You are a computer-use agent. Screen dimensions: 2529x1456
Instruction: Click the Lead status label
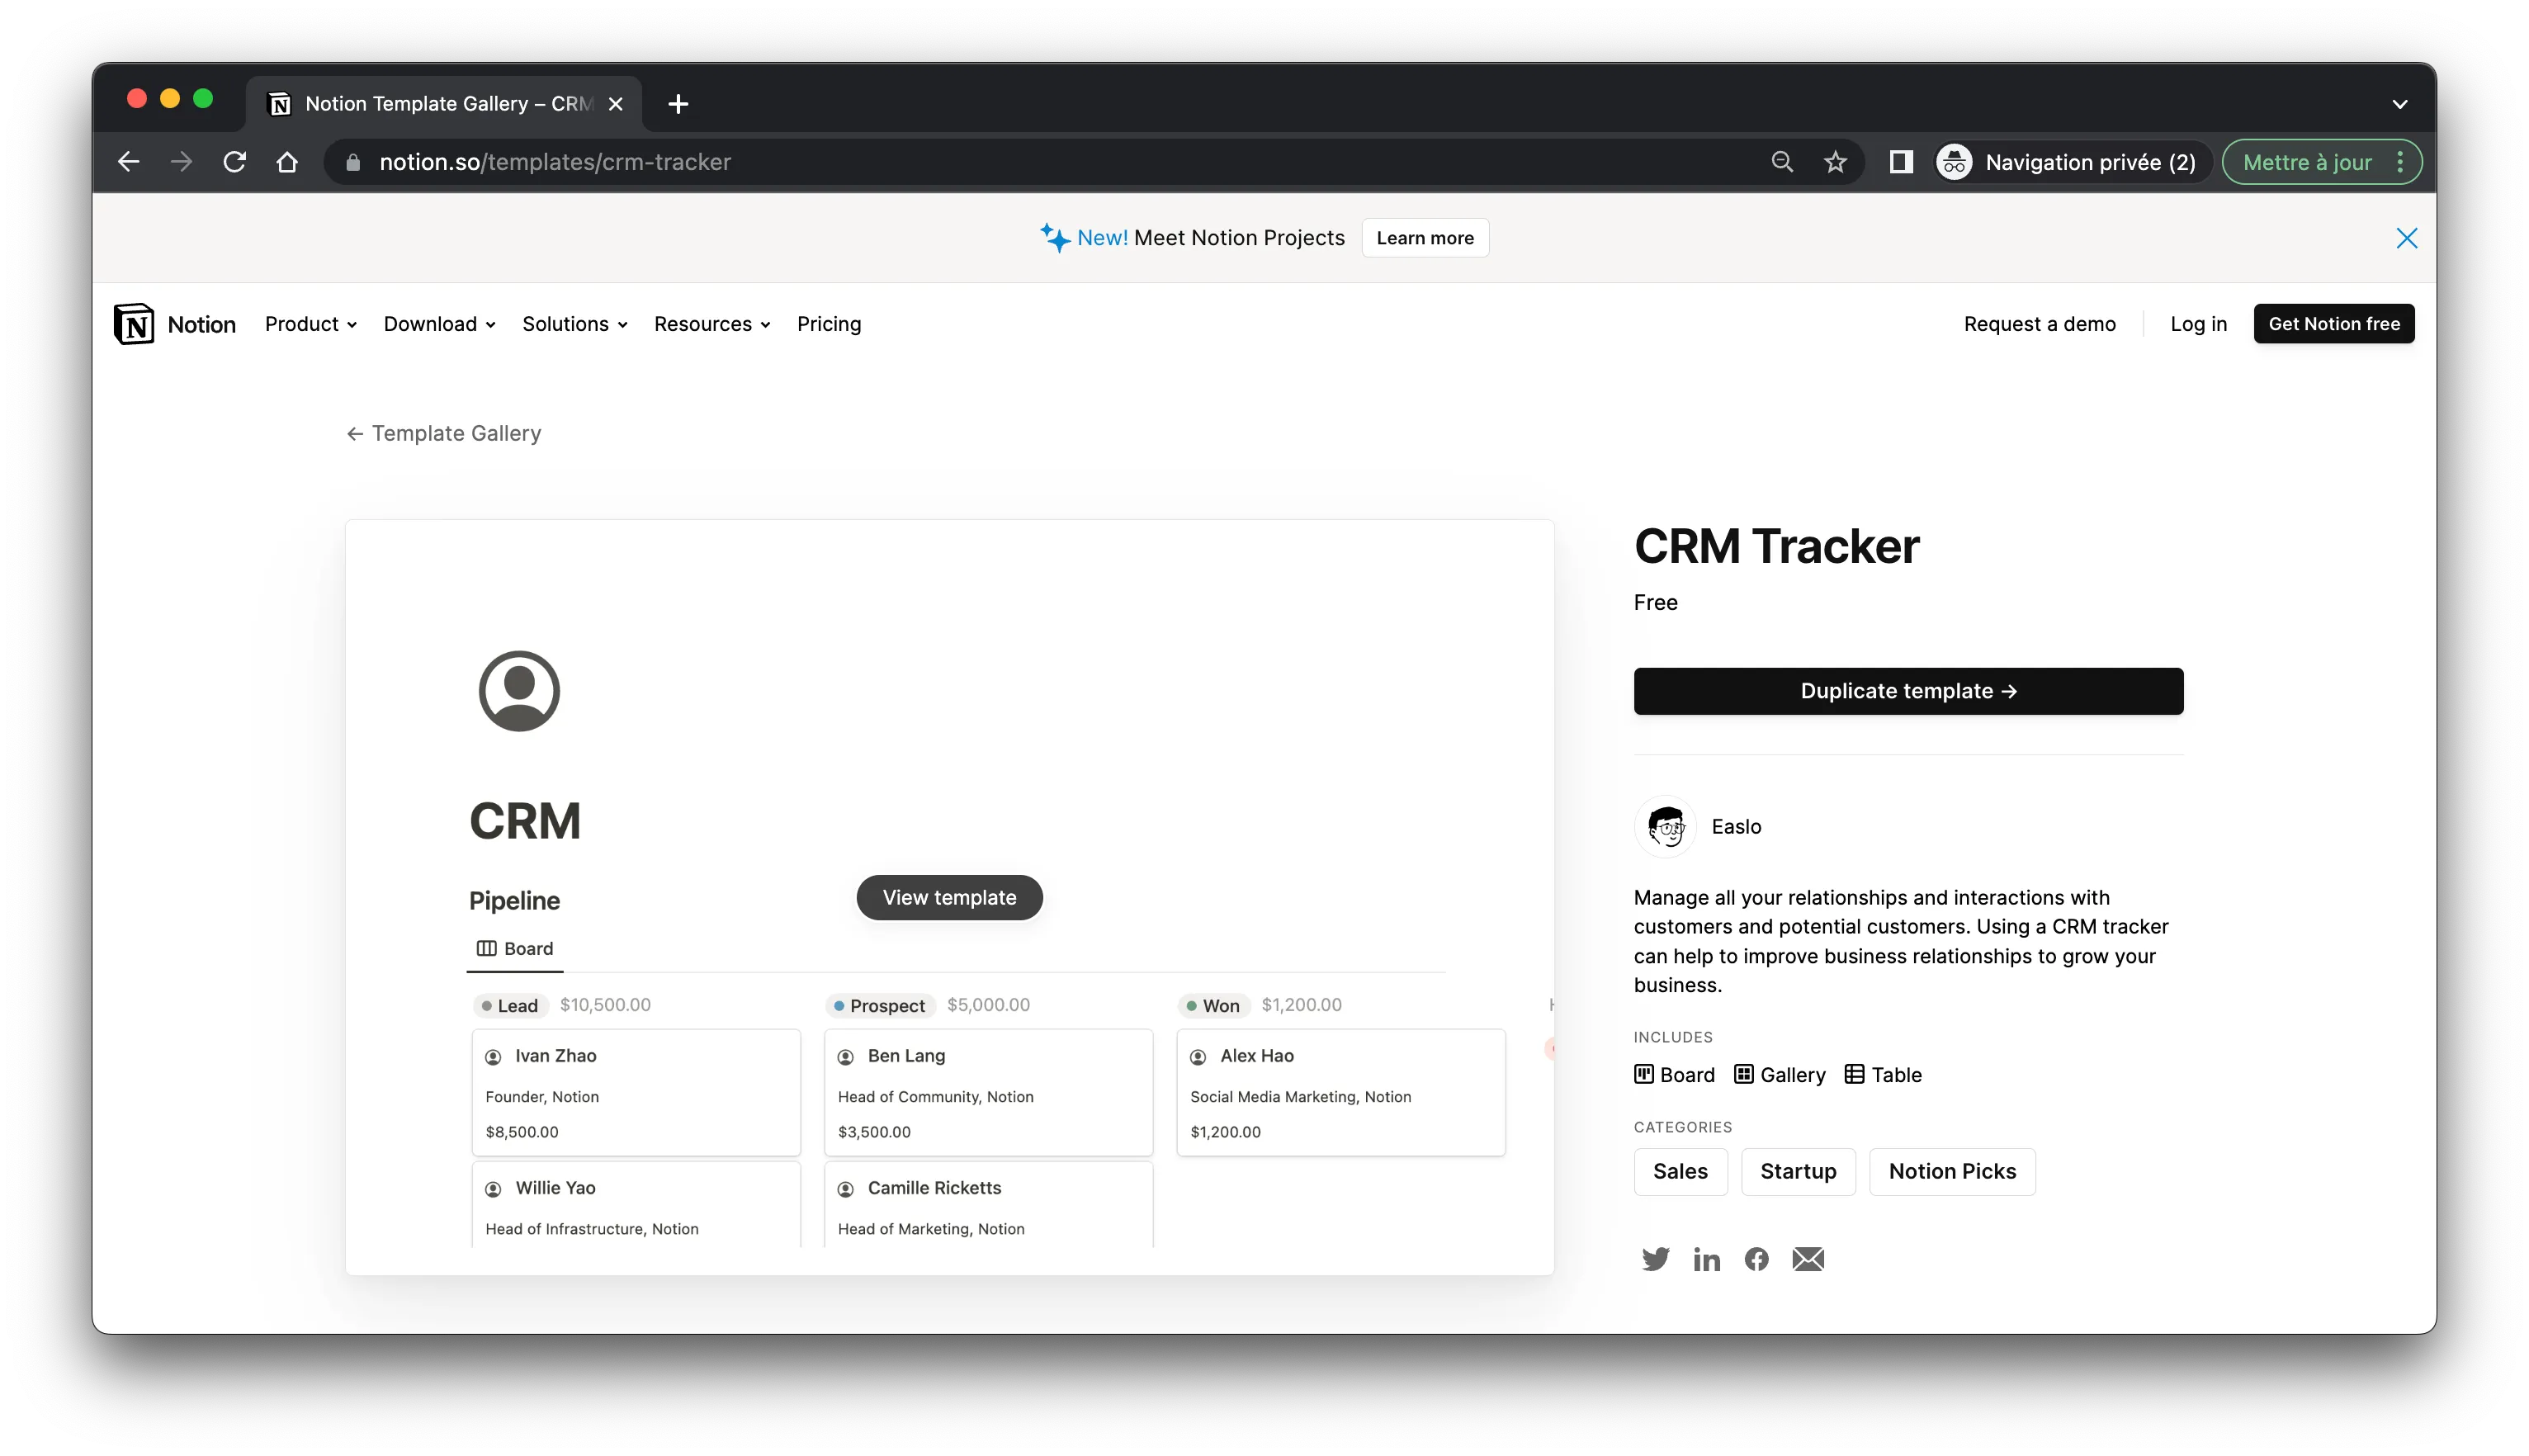pos(510,1005)
